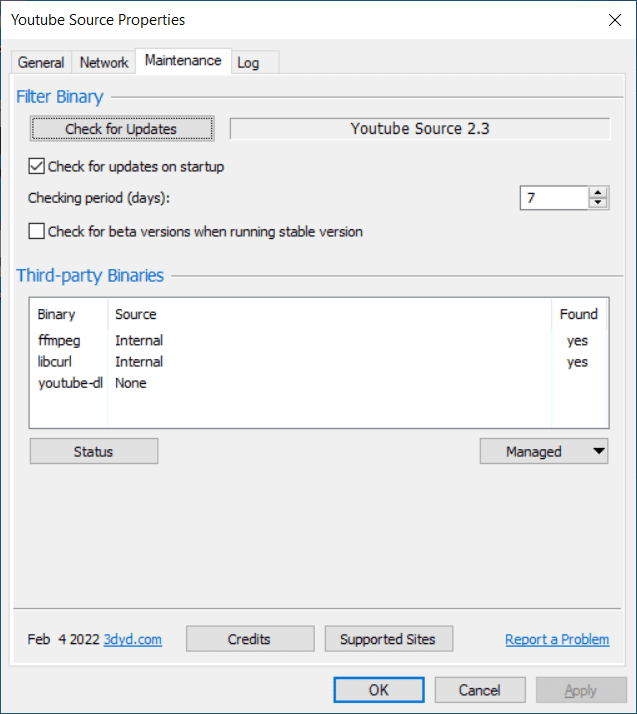Select the ffmpeg row in binaries list
637x714 pixels.
tap(319, 341)
